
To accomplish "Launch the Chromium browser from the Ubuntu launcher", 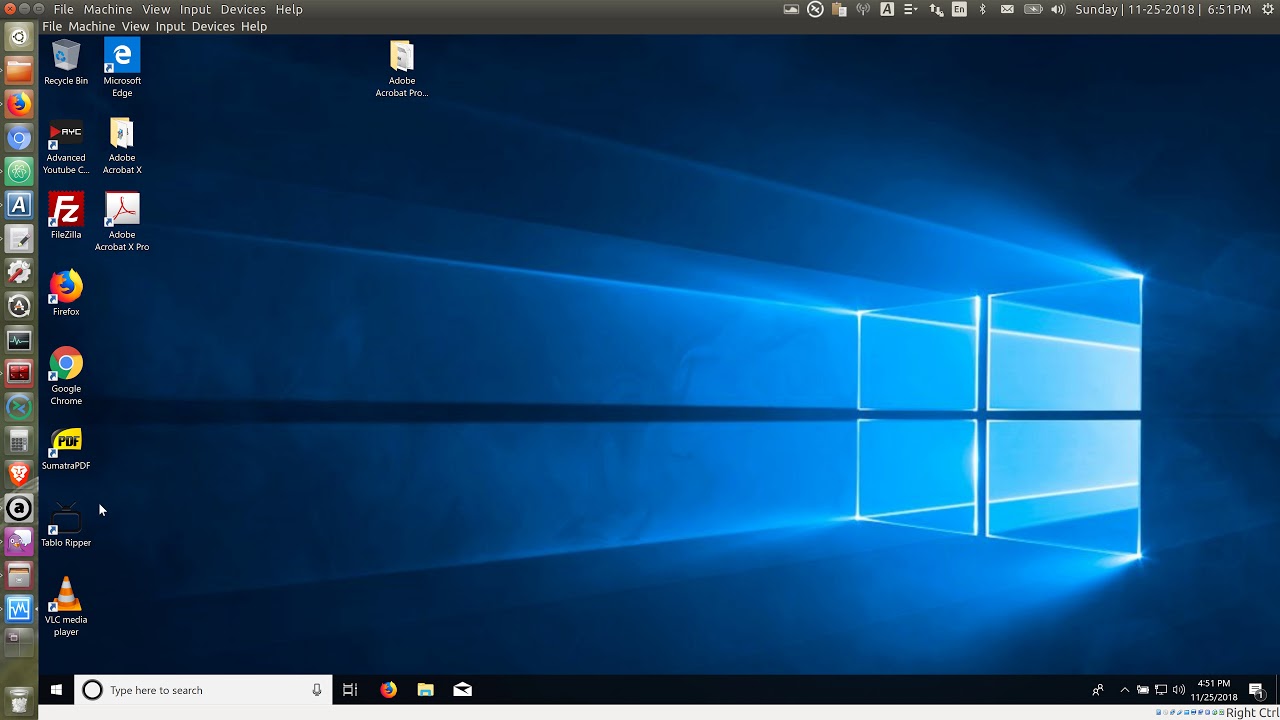I will click(19, 138).
